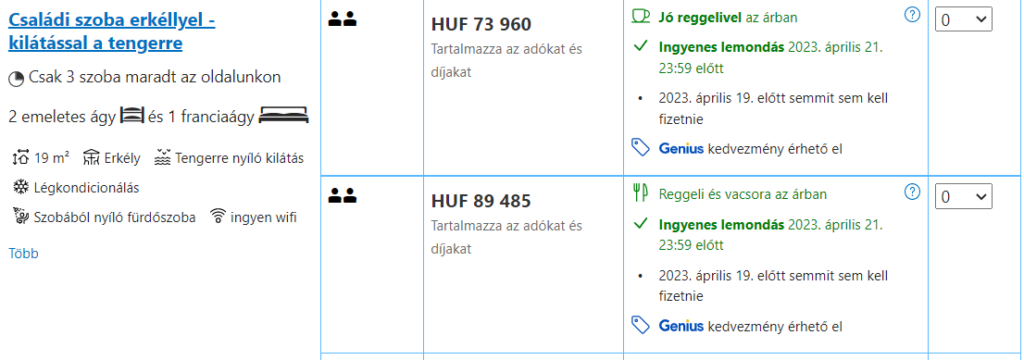Screen dimensions: 1024x360
Task: Click the balcony Erkély icon
Action: (91, 157)
